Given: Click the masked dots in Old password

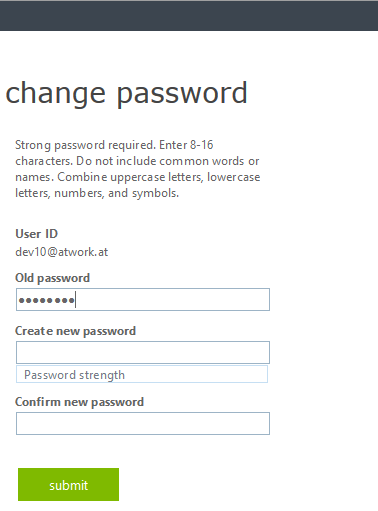Looking at the screenshot, I should tap(47, 300).
